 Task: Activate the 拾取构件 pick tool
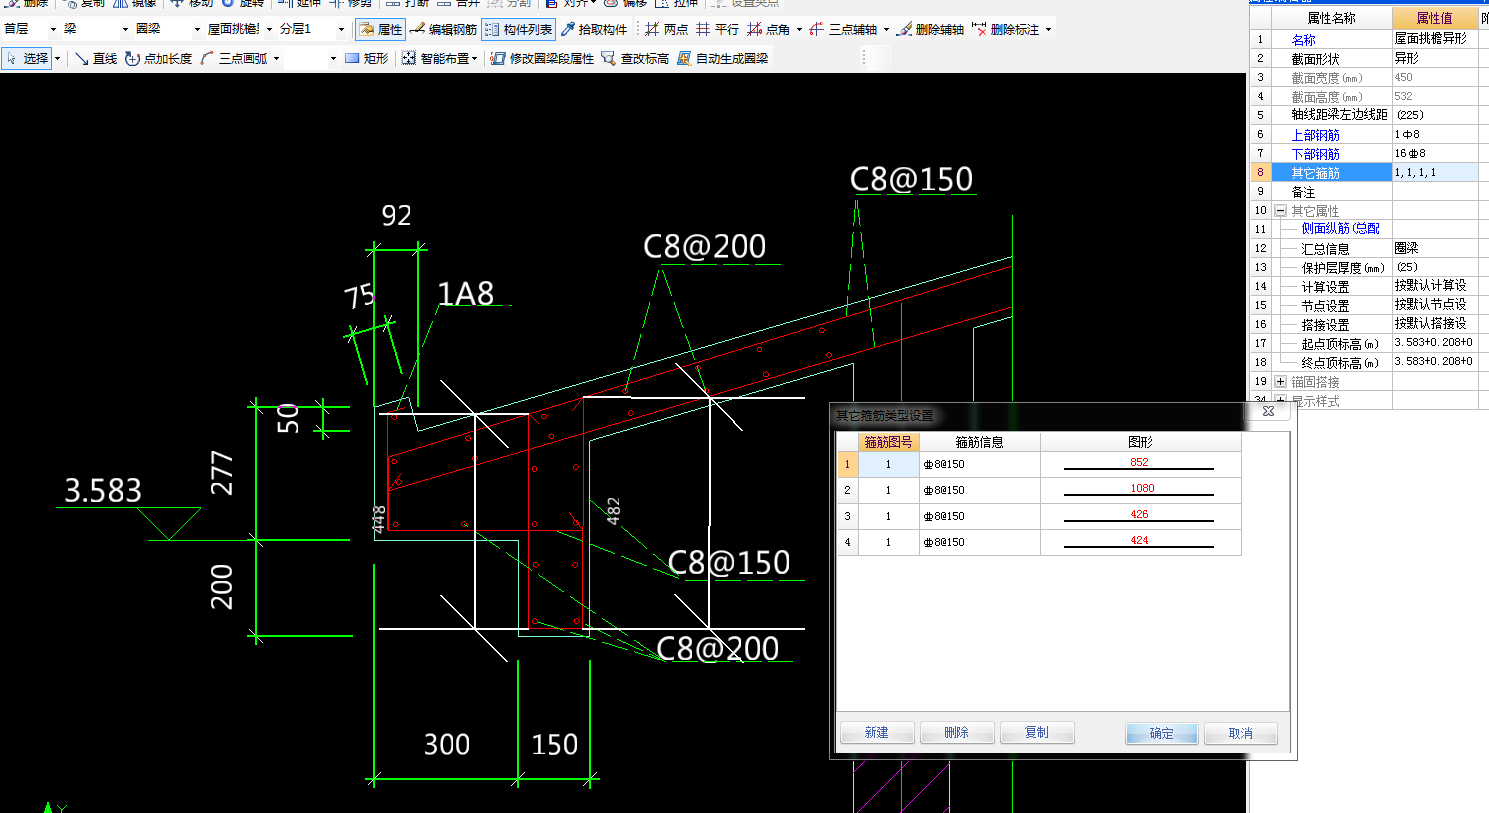[x=594, y=30]
